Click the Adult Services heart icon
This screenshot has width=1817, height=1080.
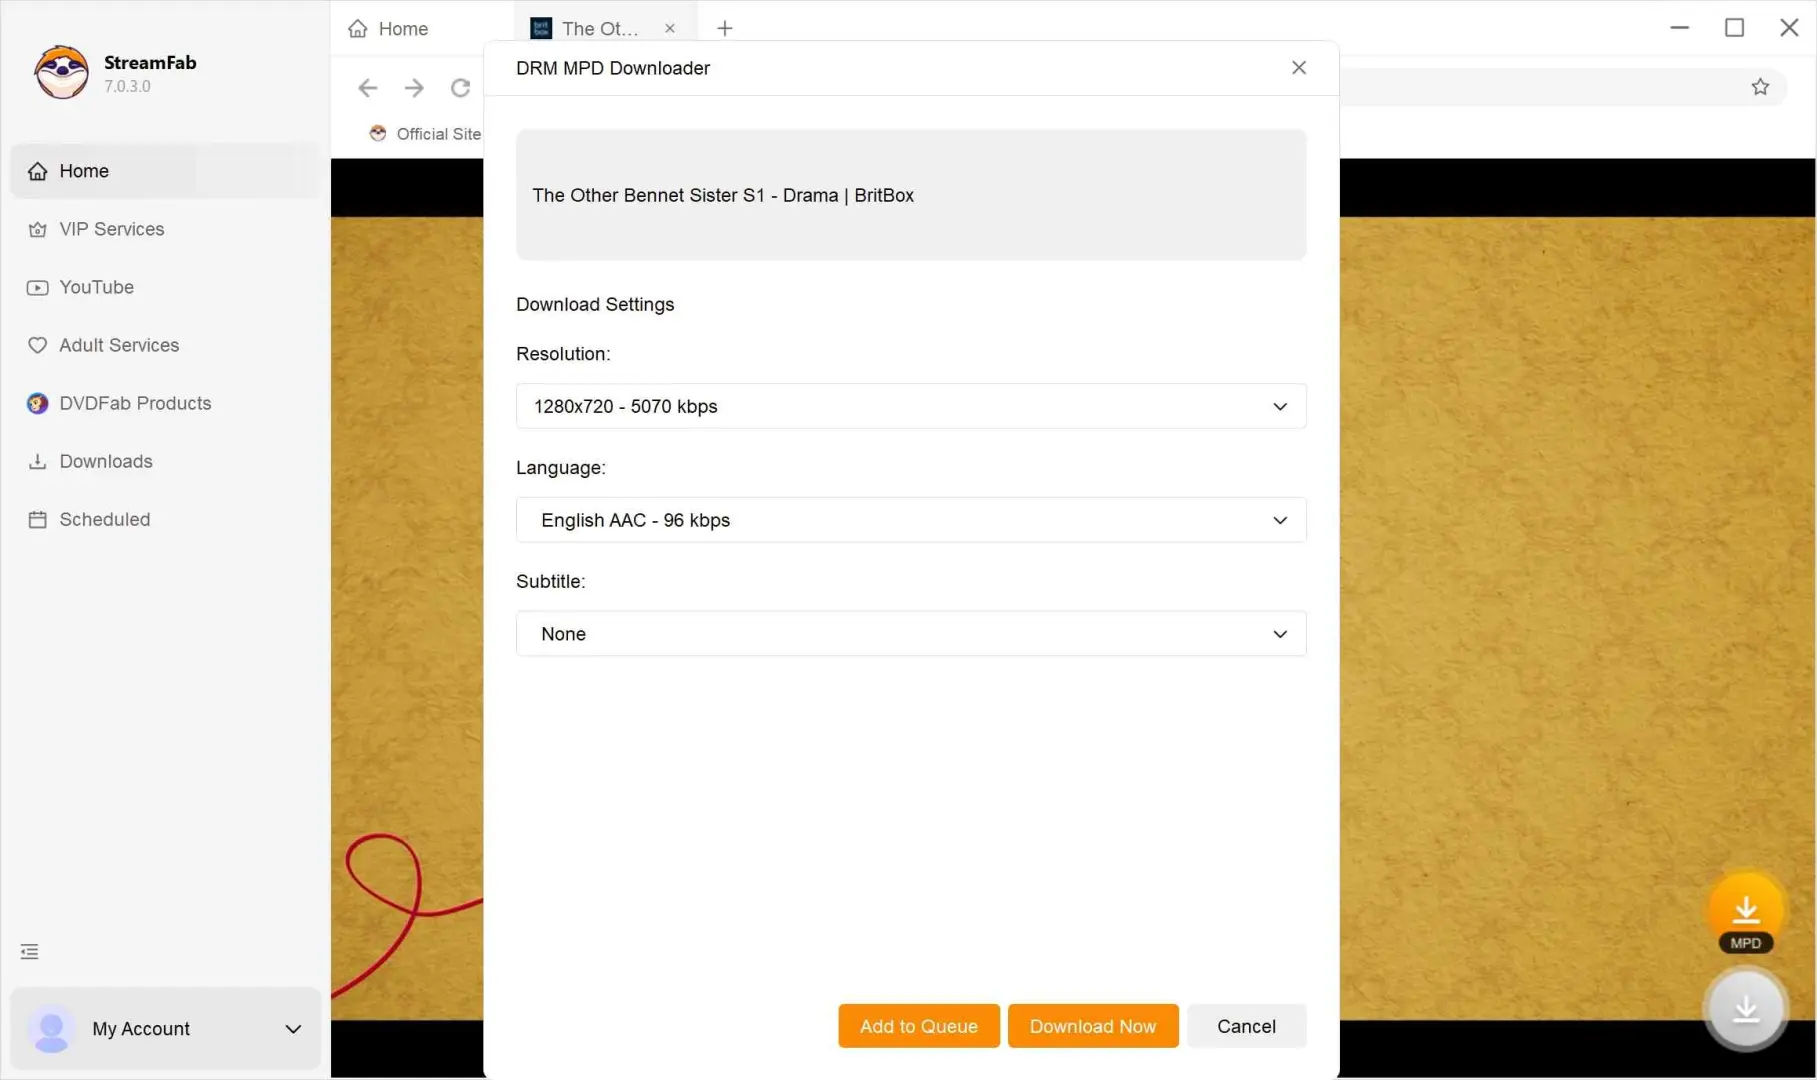coord(37,345)
